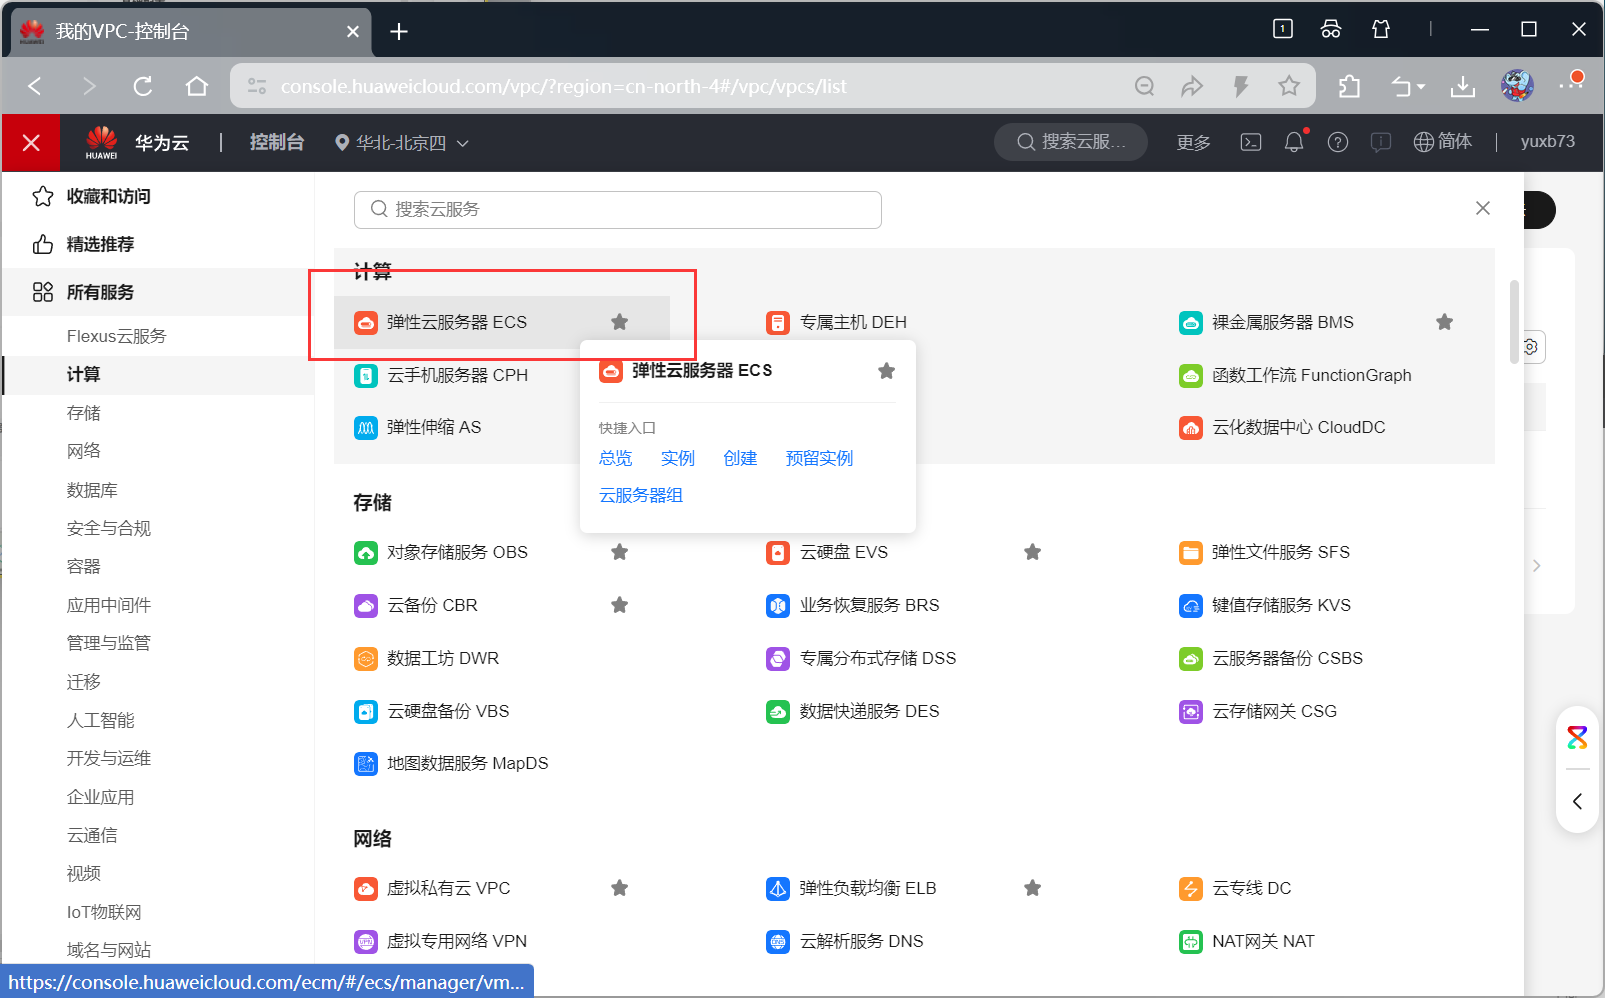
Task: Open 控制台 link in header
Action: click(x=277, y=142)
